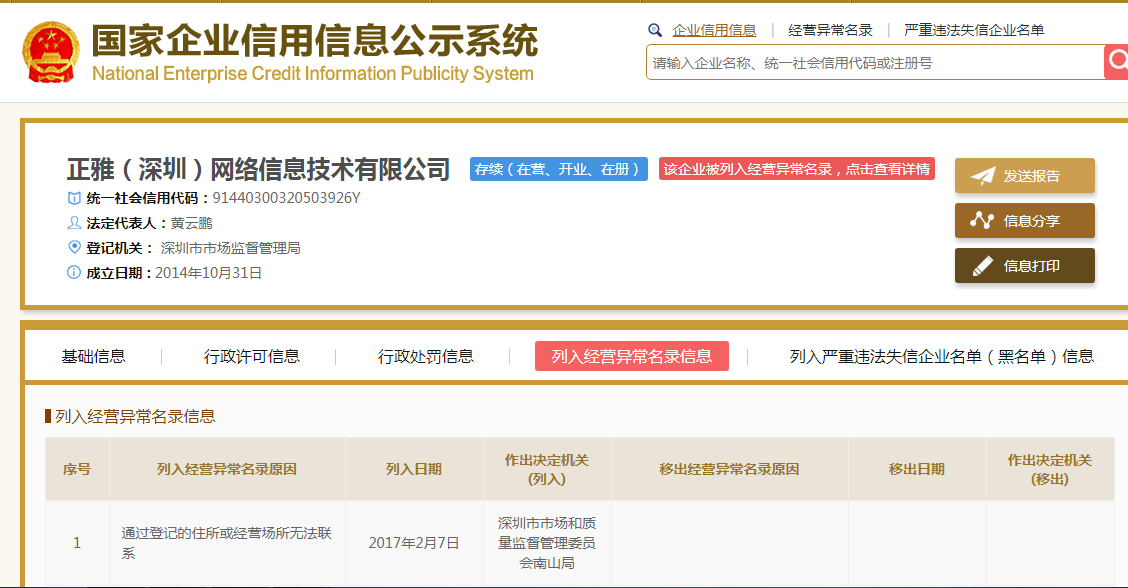Click the company name 正雅（深圳）网络信息技术有限公司
The height and width of the screenshot is (588, 1128).
coord(258,170)
